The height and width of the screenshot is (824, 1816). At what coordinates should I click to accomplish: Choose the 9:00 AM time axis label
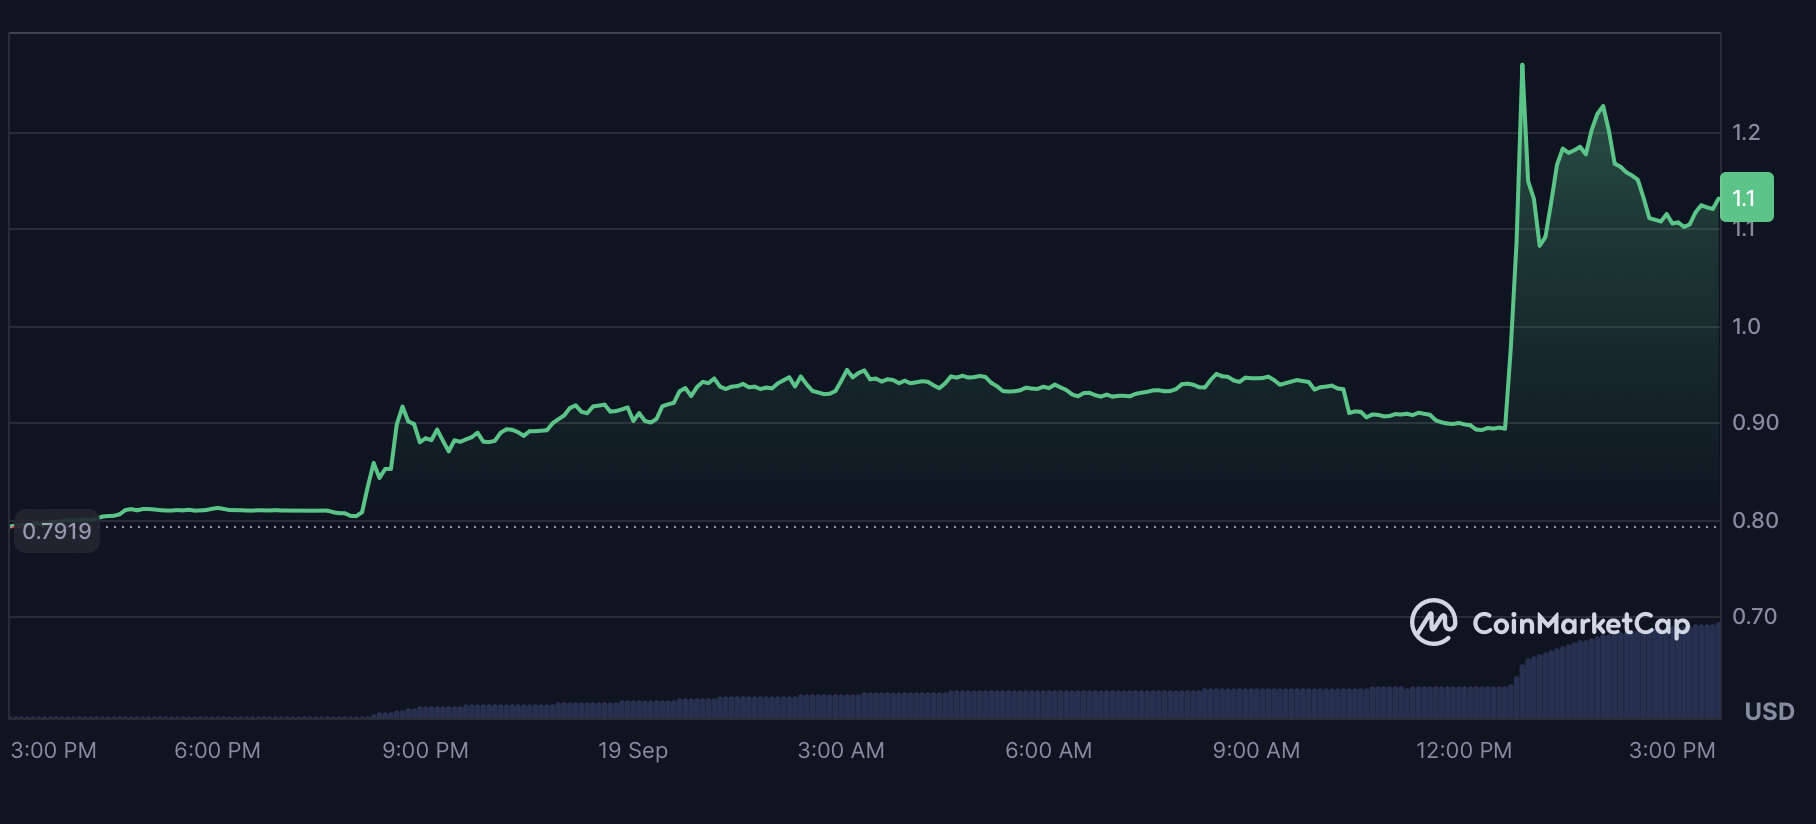point(1256,750)
